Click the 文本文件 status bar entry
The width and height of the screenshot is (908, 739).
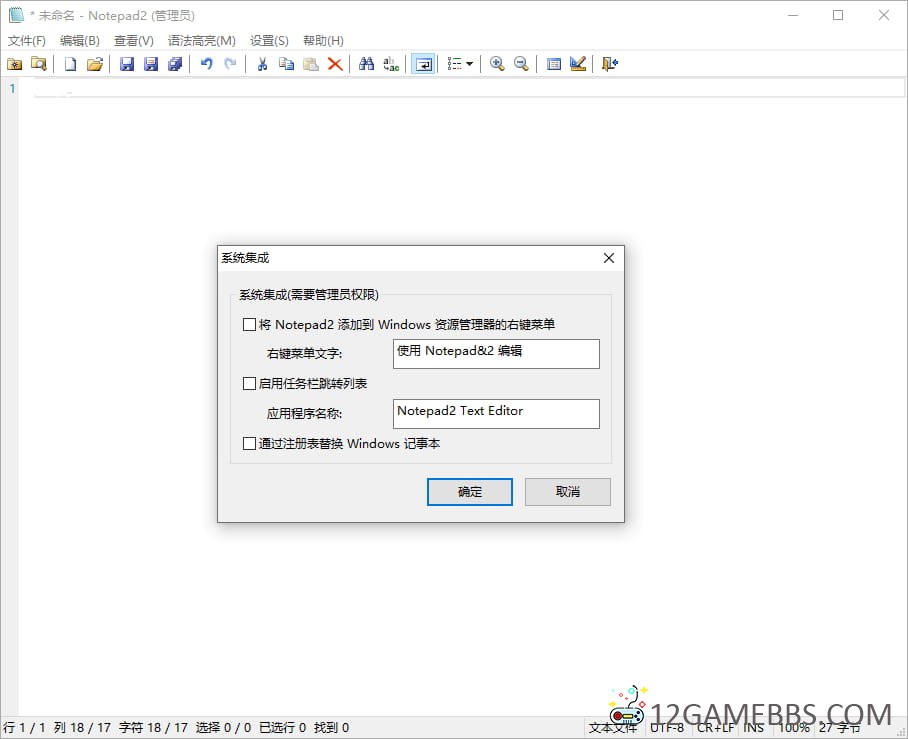613,727
